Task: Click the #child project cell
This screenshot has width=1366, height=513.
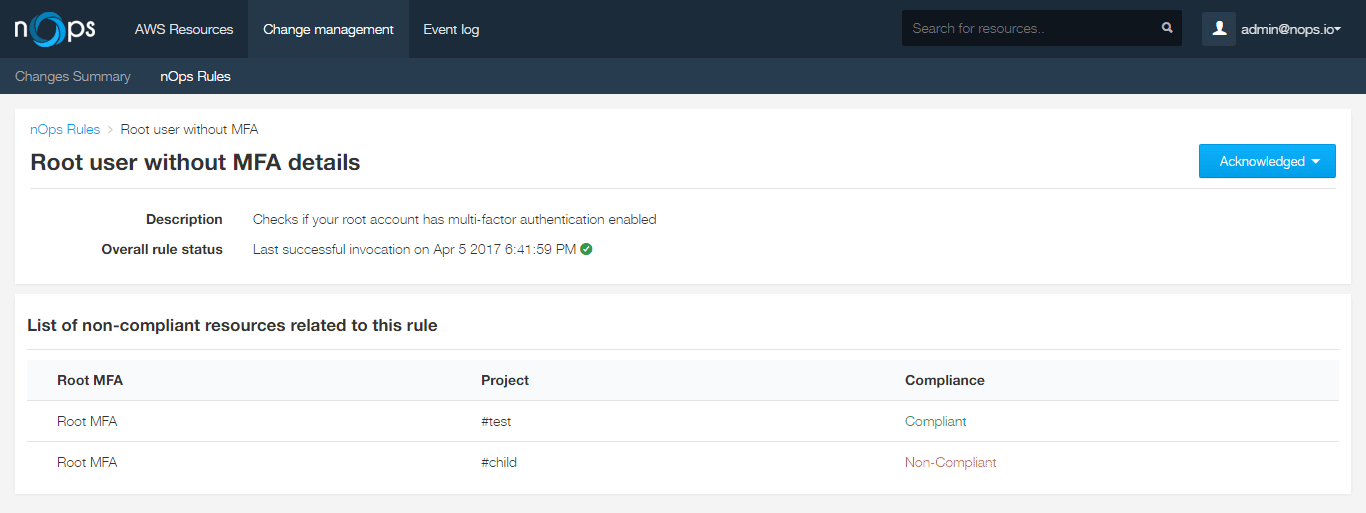Action: 499,462
